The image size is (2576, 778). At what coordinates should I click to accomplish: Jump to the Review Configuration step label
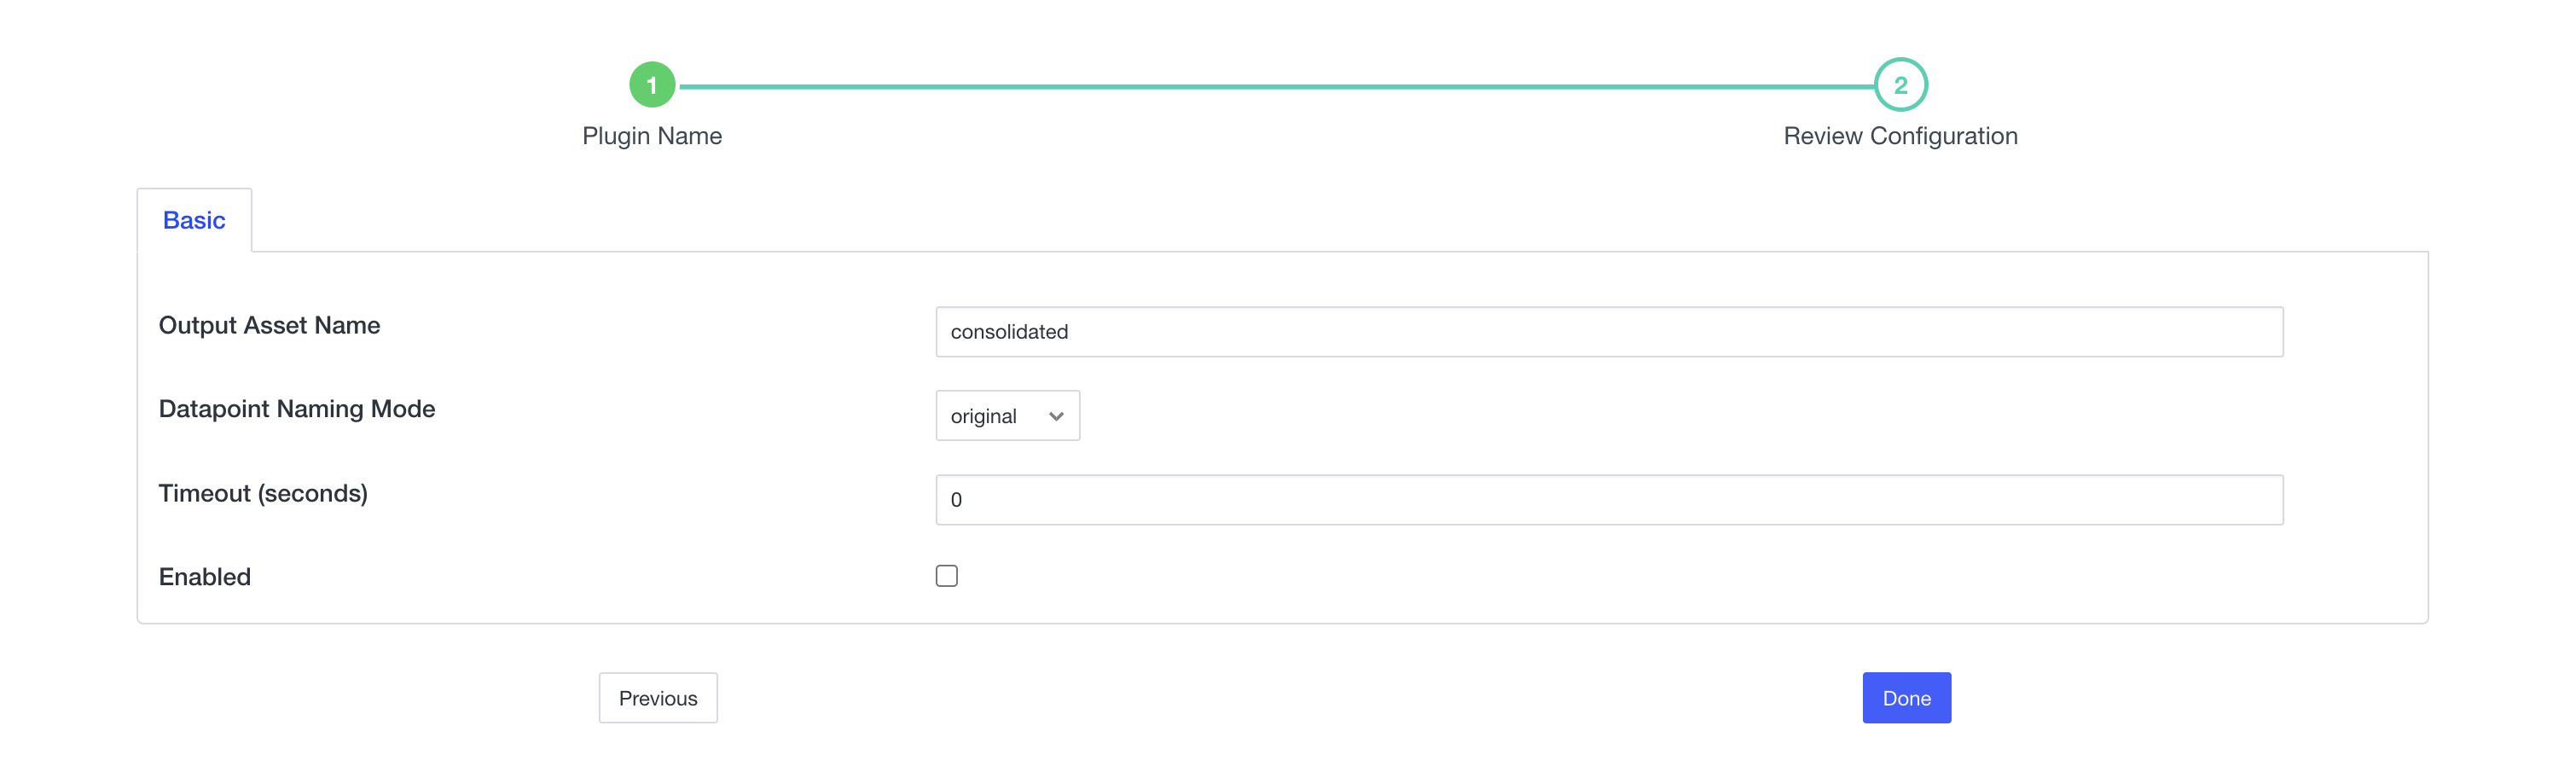click(1900, 136)
